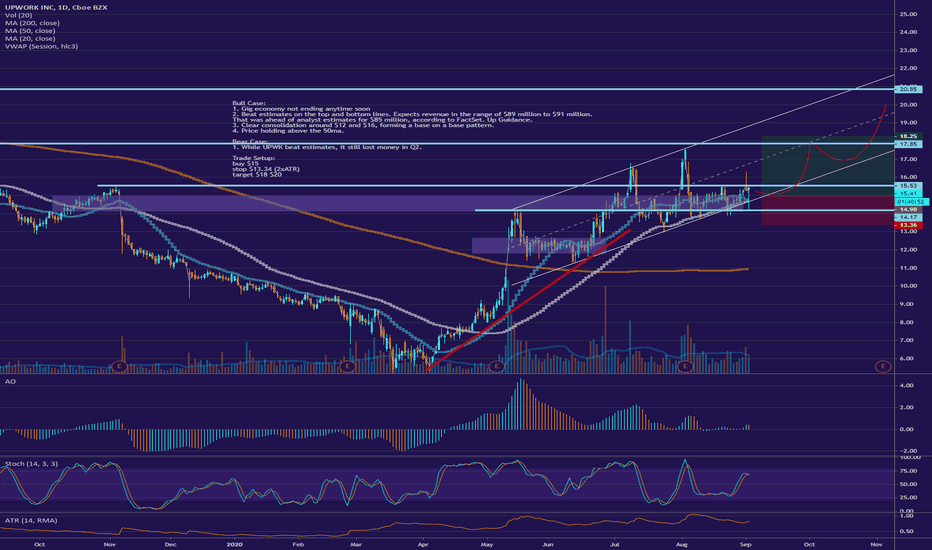Open the earnings marker in early May
This screenshot has width=932, height=550.
coord(496,366)
